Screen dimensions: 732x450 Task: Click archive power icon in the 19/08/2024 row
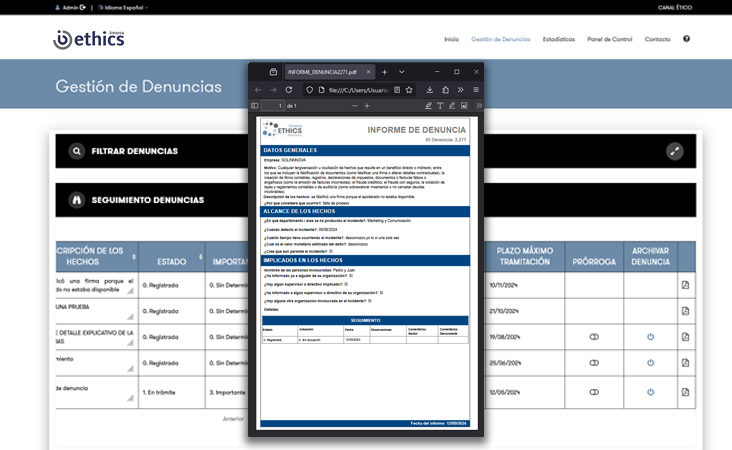click(650, 336)
